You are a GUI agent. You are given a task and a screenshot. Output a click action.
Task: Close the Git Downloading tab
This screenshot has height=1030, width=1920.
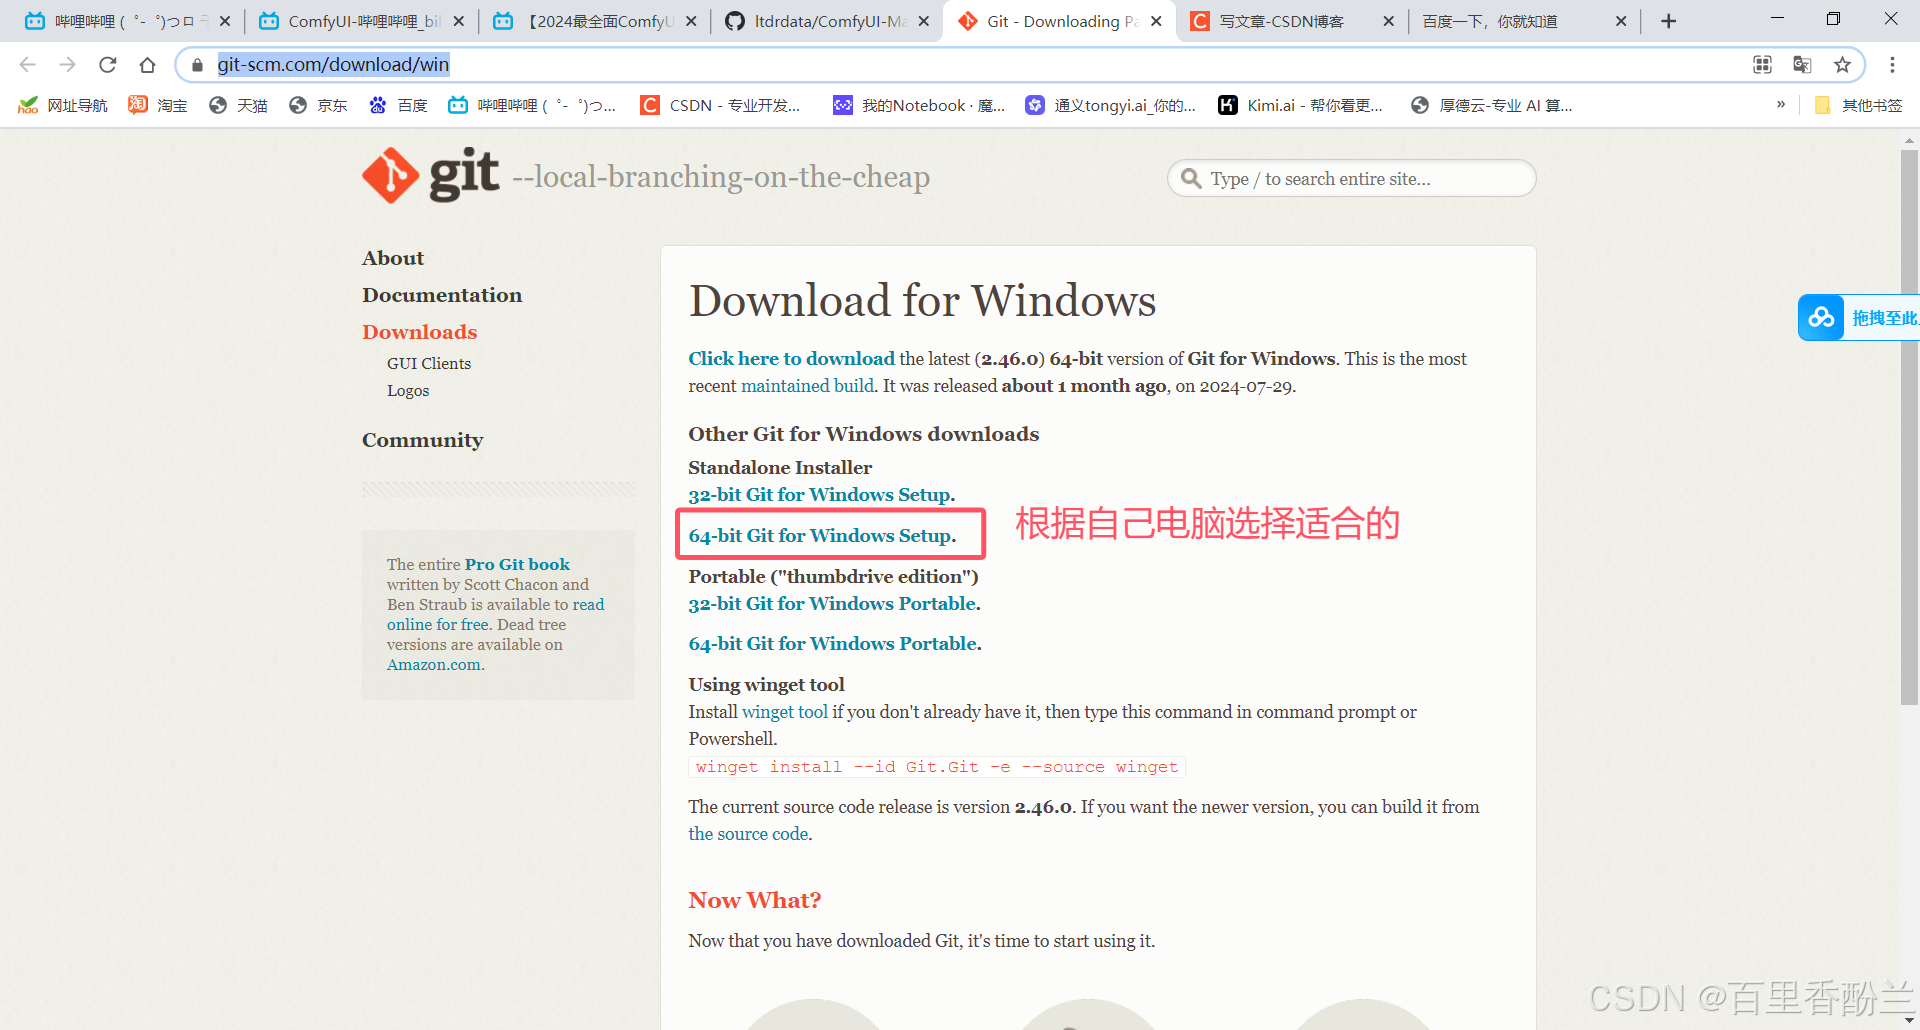[1156, 21]
